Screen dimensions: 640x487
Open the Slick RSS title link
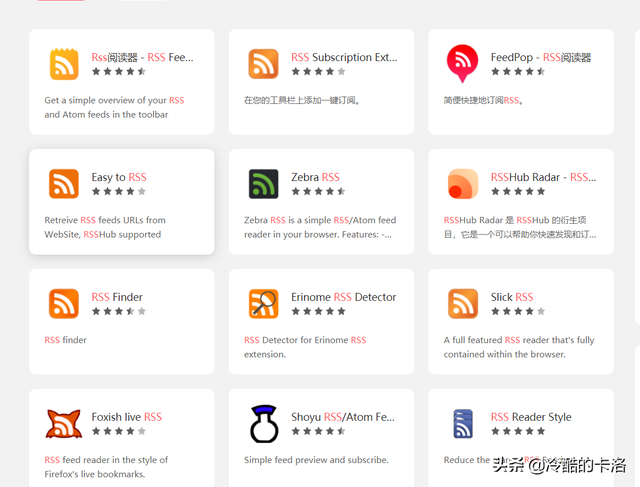pyautogui.click(x=512, y=297)
